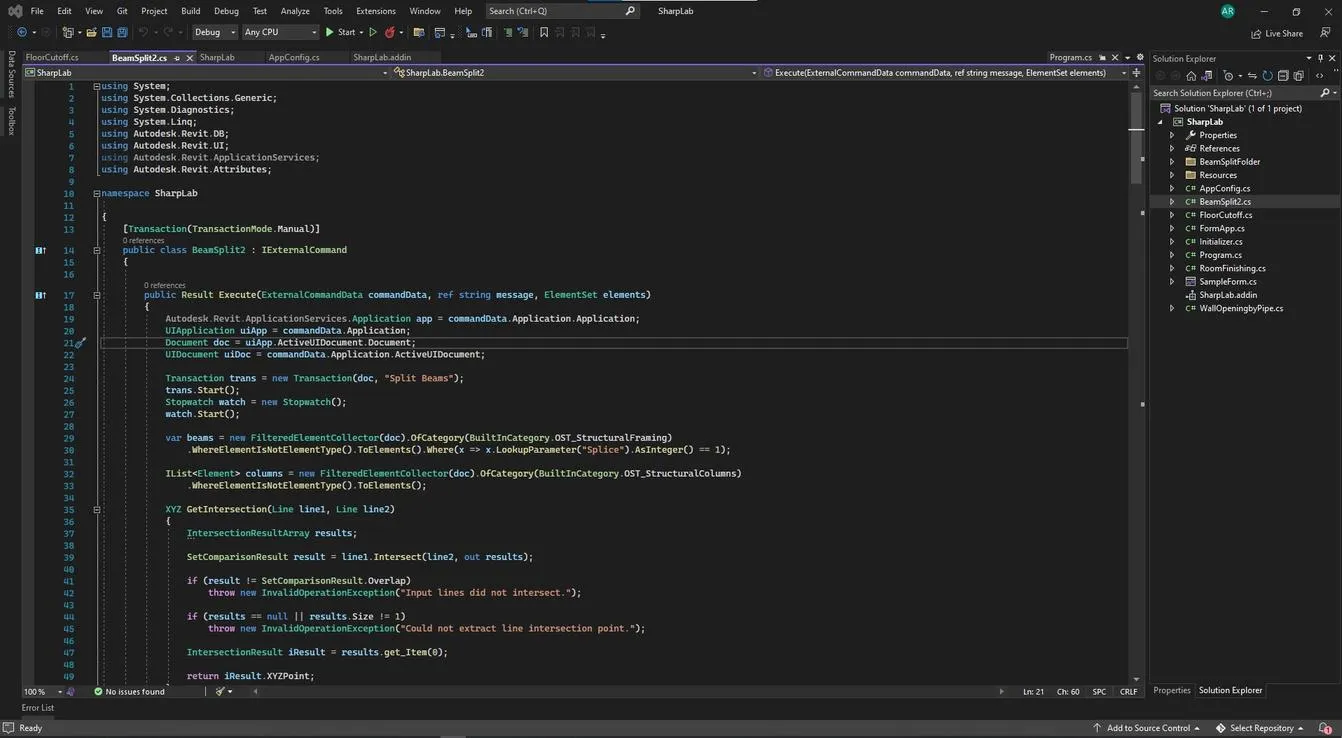Click the Navigate Backward toolbar icon

[21, 32]
